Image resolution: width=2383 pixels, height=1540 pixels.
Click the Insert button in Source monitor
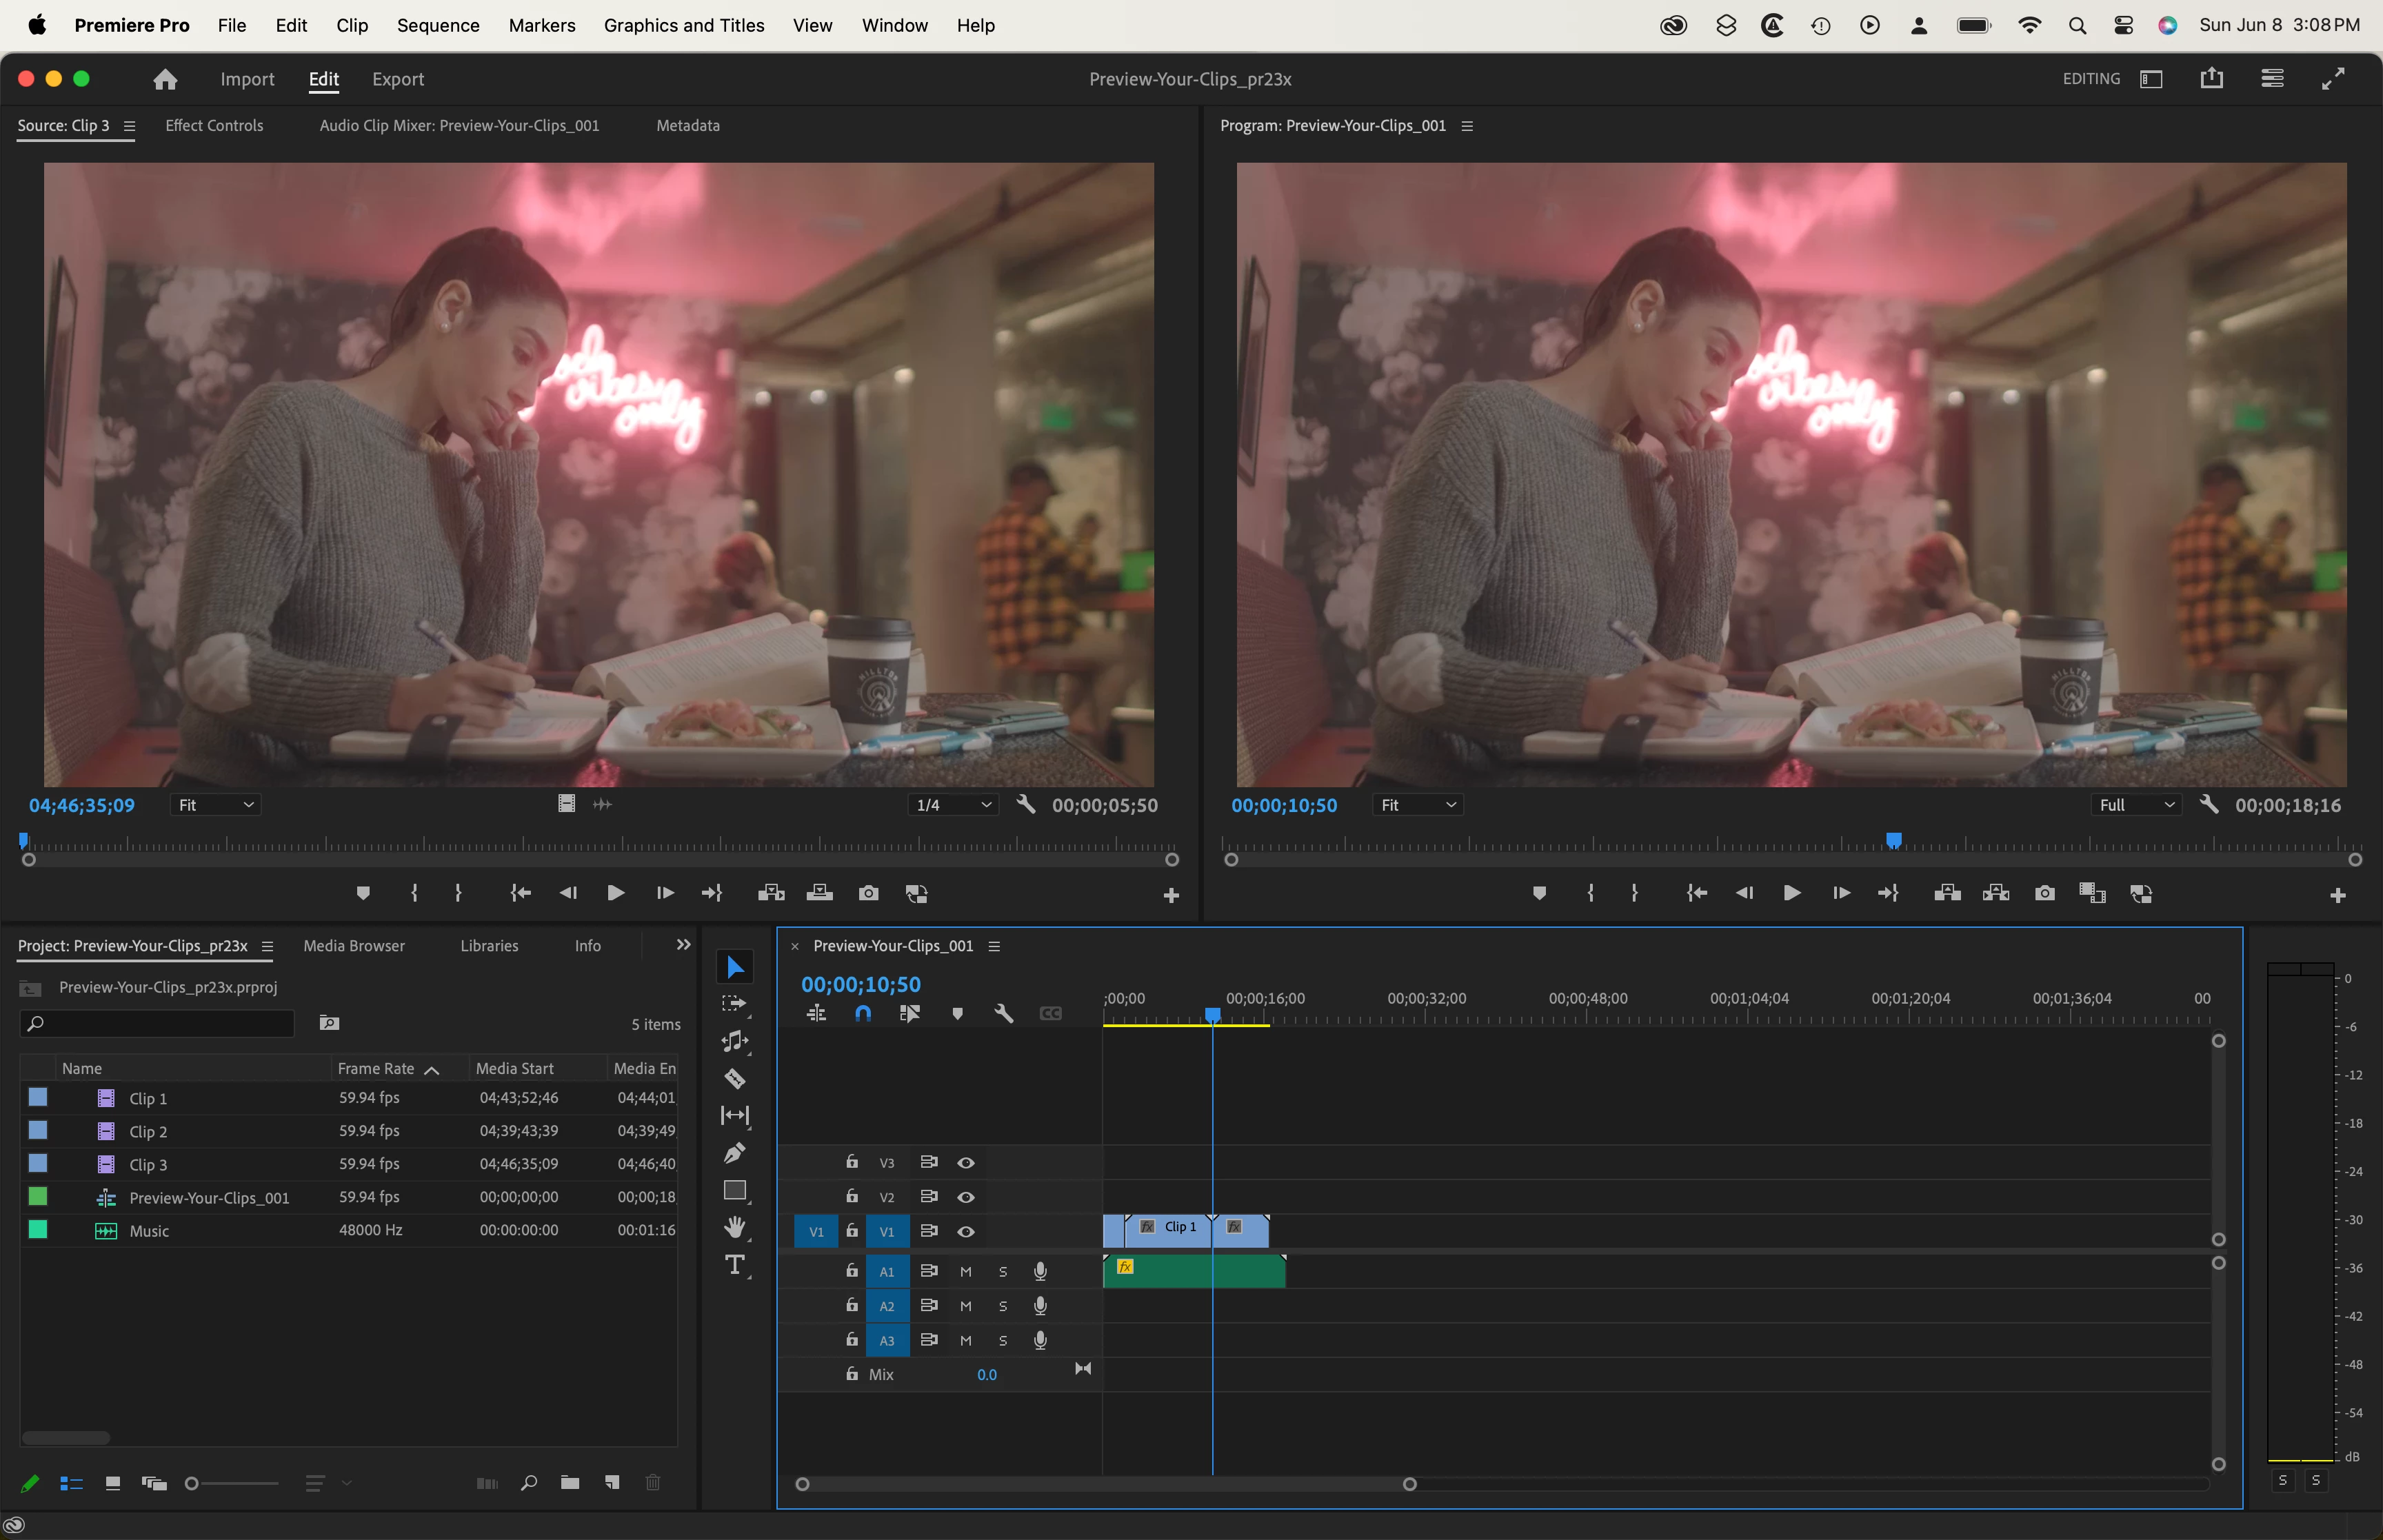click(770, 893)
